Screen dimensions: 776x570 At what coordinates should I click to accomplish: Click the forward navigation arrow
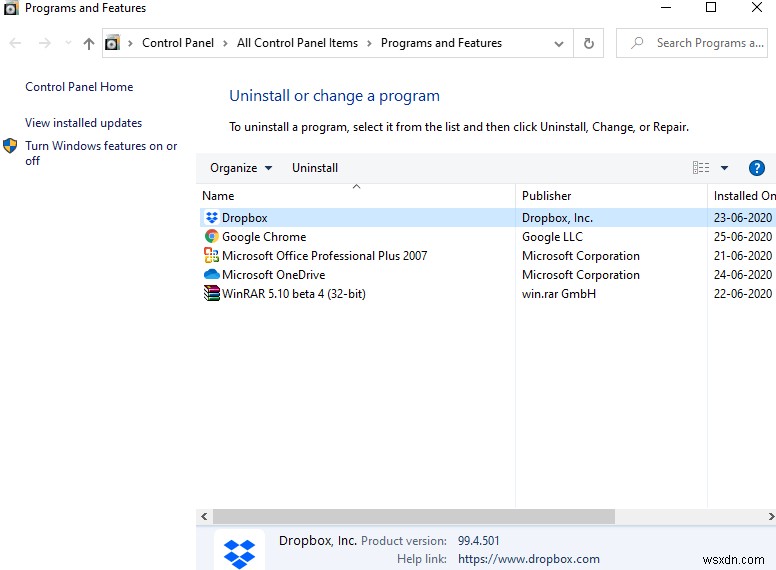click(45, 44)
